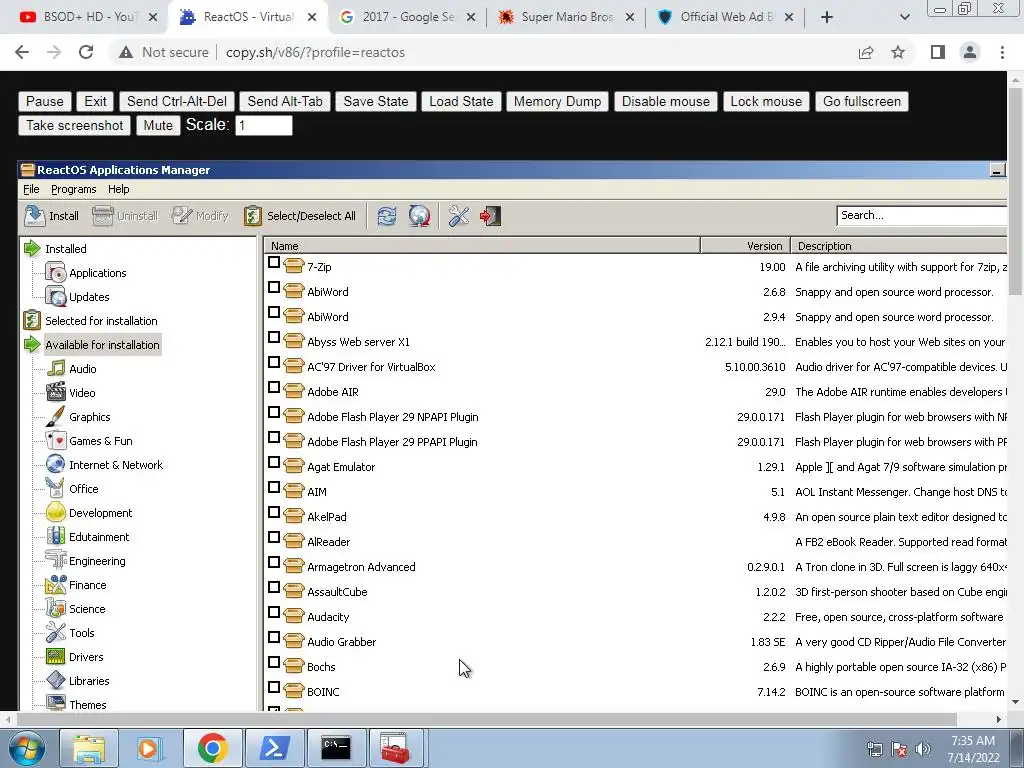The image size is (1024, 768).
Task: Click the red-arrow exit icon in toolbar
Action: click(490, 216)
